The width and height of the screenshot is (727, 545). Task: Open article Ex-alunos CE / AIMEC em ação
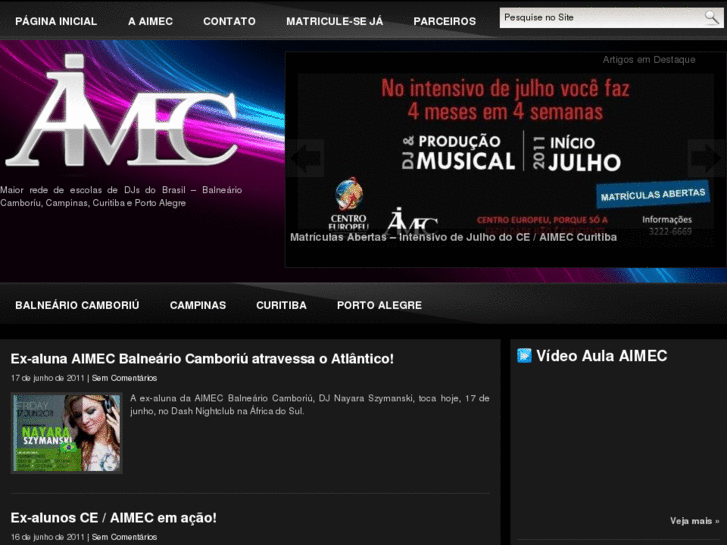click(x=114, y=518)
